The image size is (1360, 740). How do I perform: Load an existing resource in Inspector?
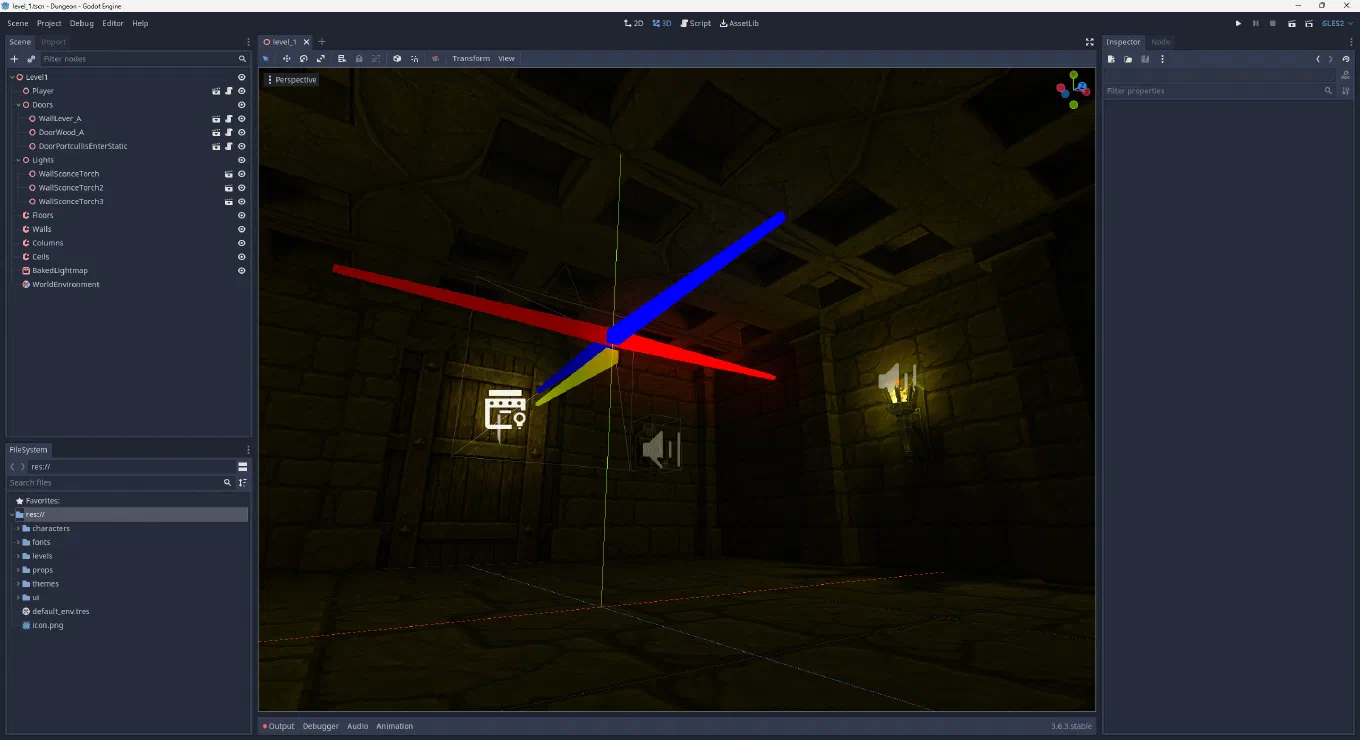1128,59
